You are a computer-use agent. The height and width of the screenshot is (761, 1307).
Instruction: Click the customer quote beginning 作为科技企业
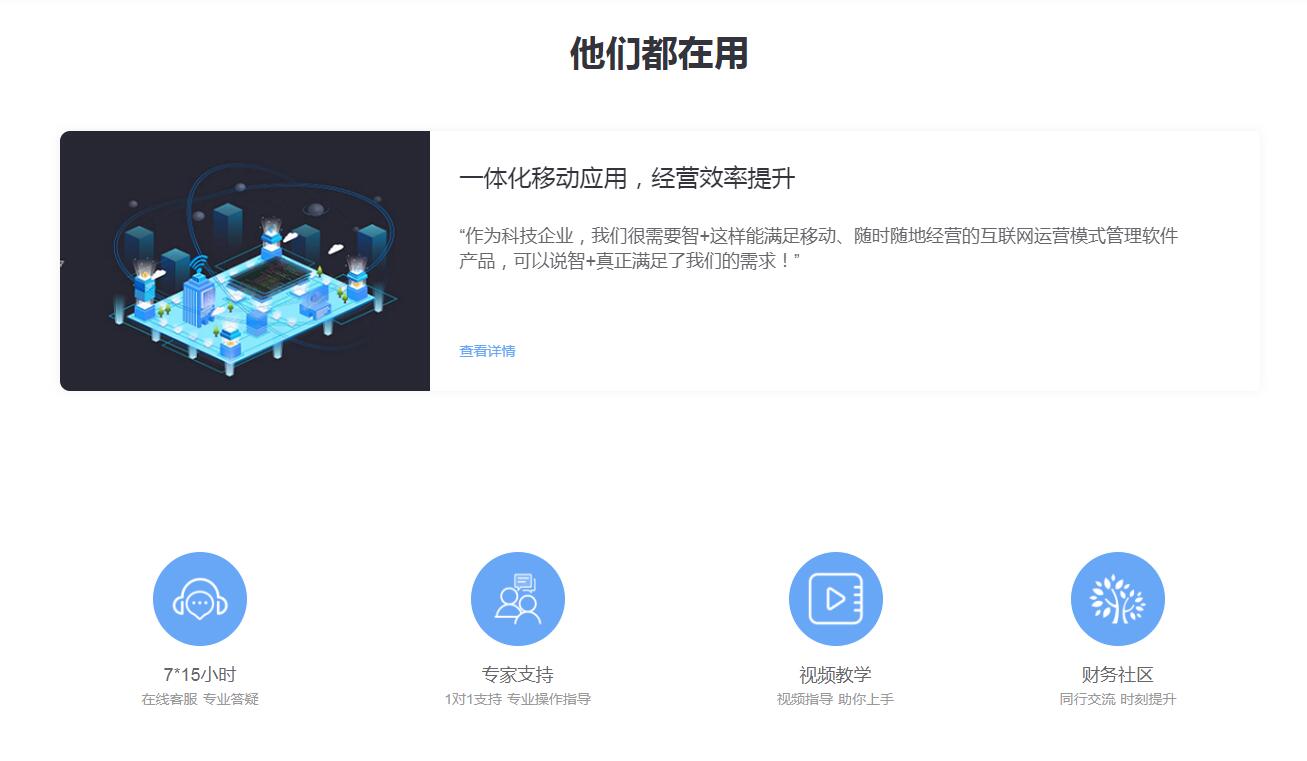coord(819,249)
